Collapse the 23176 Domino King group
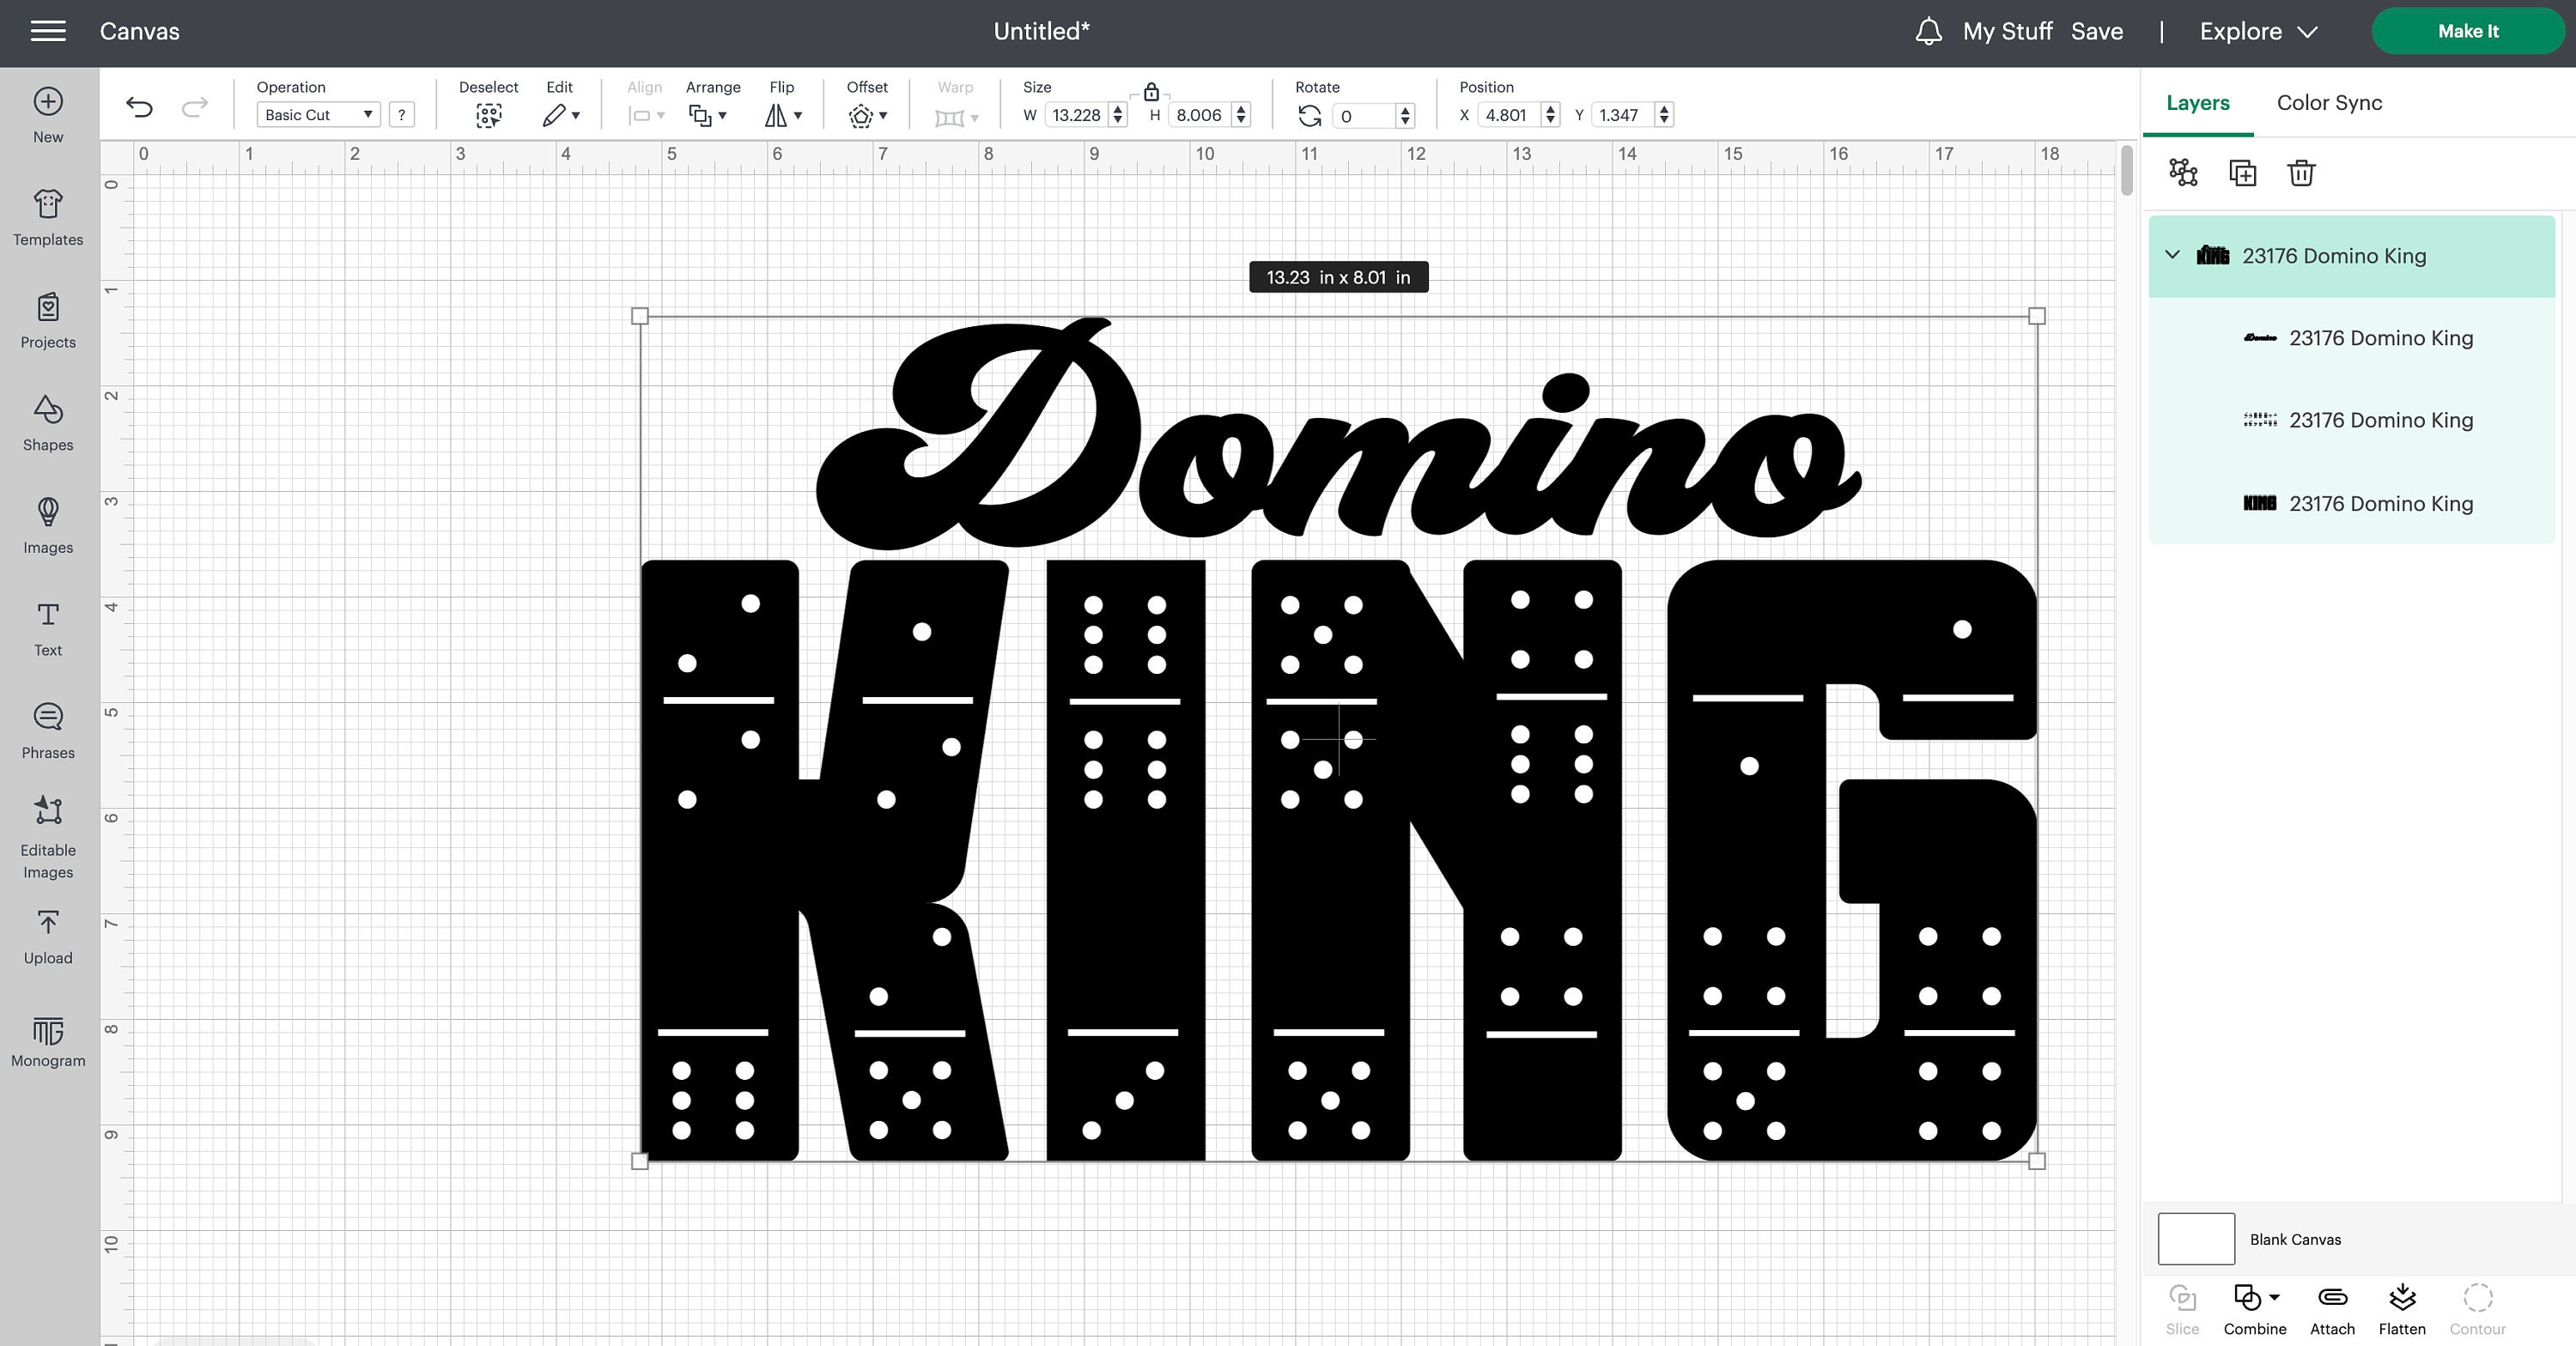The image size is (2576, 1346). pyautogui.click(x=2172, y=255)
